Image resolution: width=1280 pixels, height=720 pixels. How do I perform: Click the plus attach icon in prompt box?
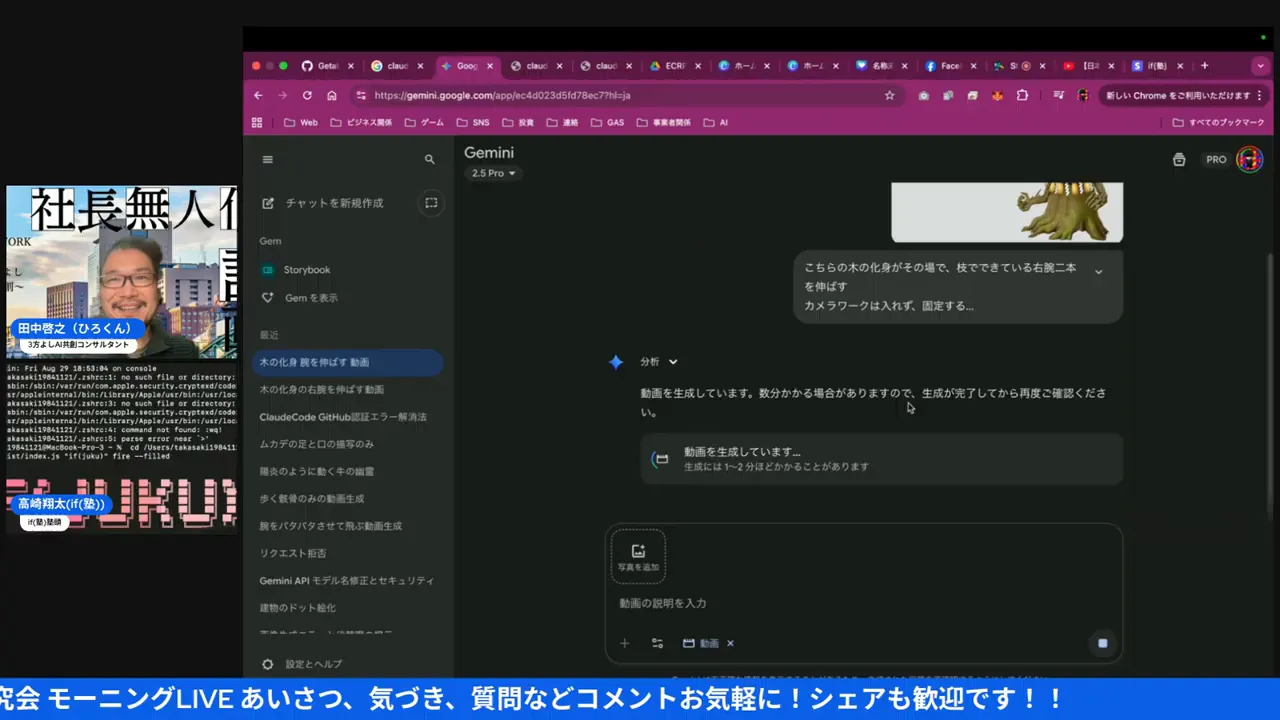[x=625, y=643]
